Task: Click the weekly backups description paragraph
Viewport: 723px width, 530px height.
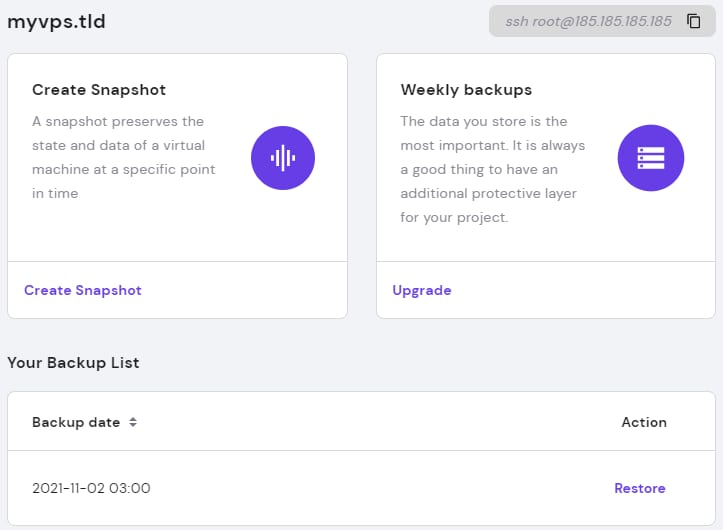Action: (x=492, y=169)
